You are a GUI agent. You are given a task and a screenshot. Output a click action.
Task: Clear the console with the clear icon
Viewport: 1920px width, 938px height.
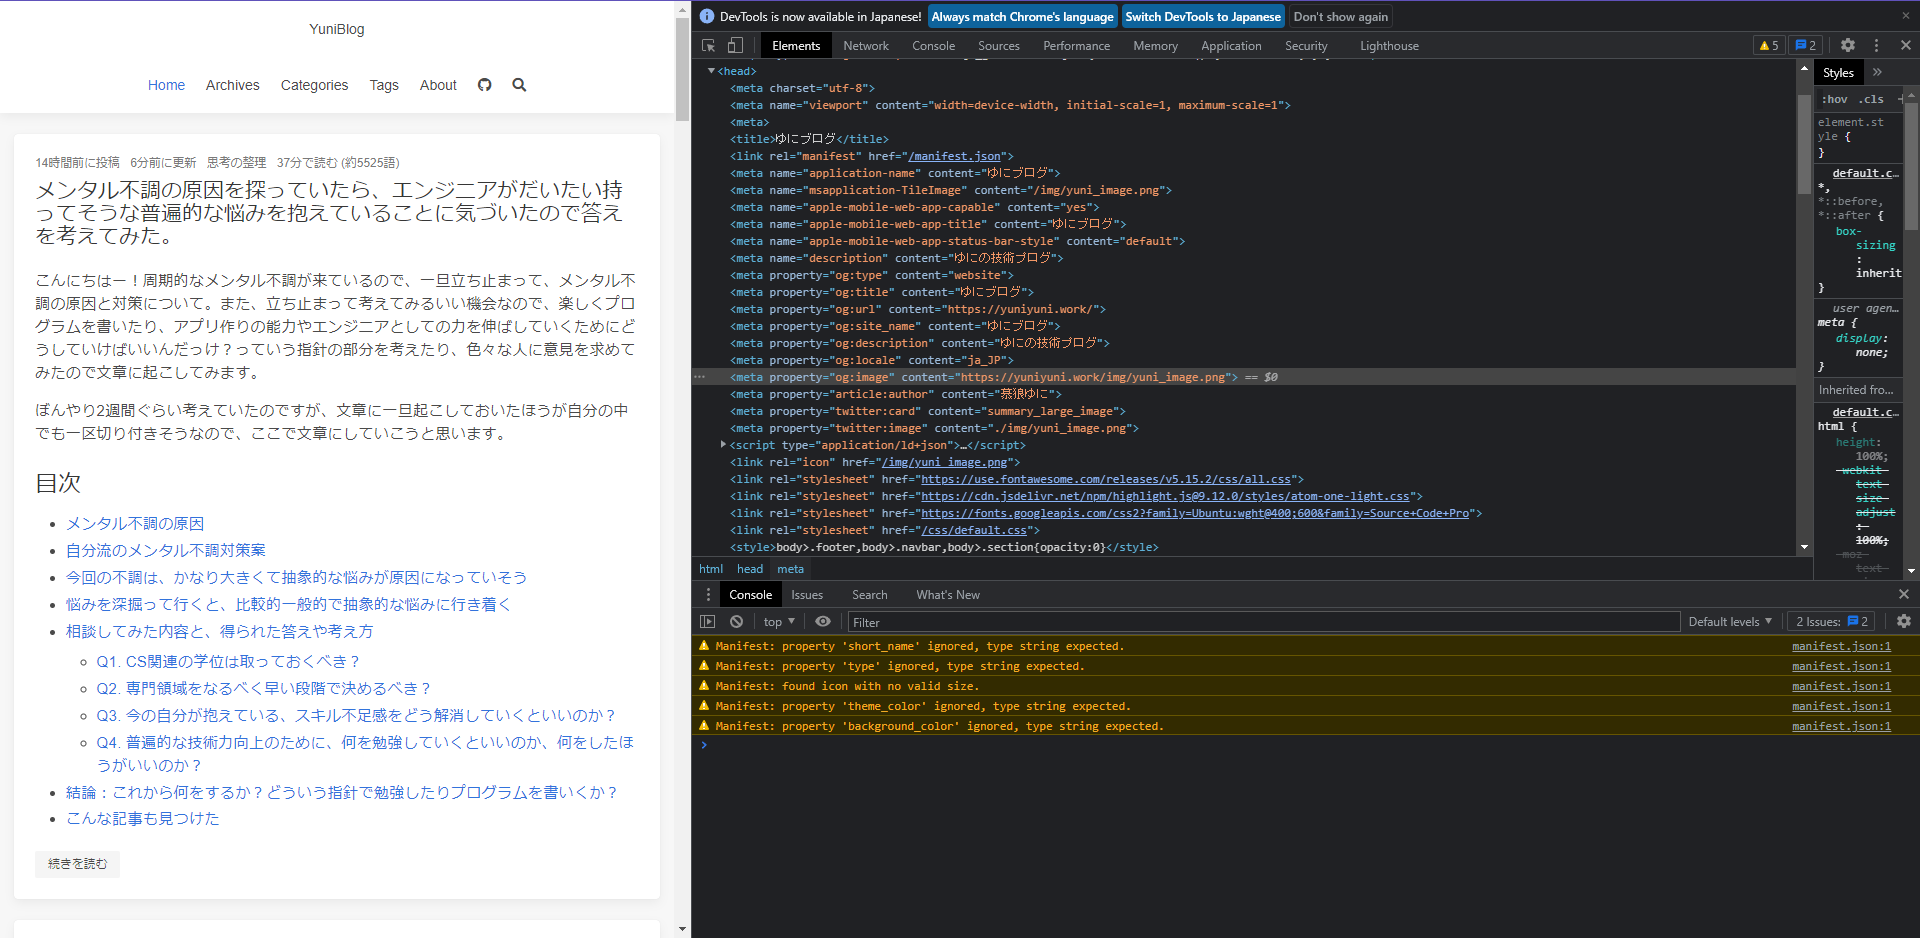(x=736, y=621)
